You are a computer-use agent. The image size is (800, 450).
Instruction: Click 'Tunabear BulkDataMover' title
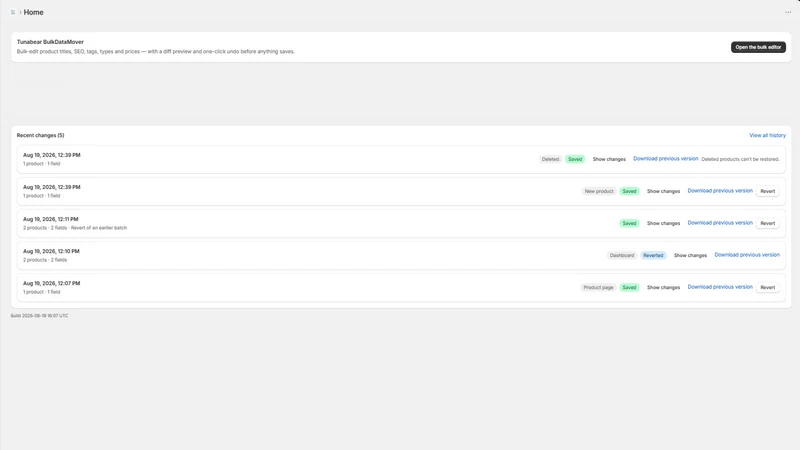50,42
